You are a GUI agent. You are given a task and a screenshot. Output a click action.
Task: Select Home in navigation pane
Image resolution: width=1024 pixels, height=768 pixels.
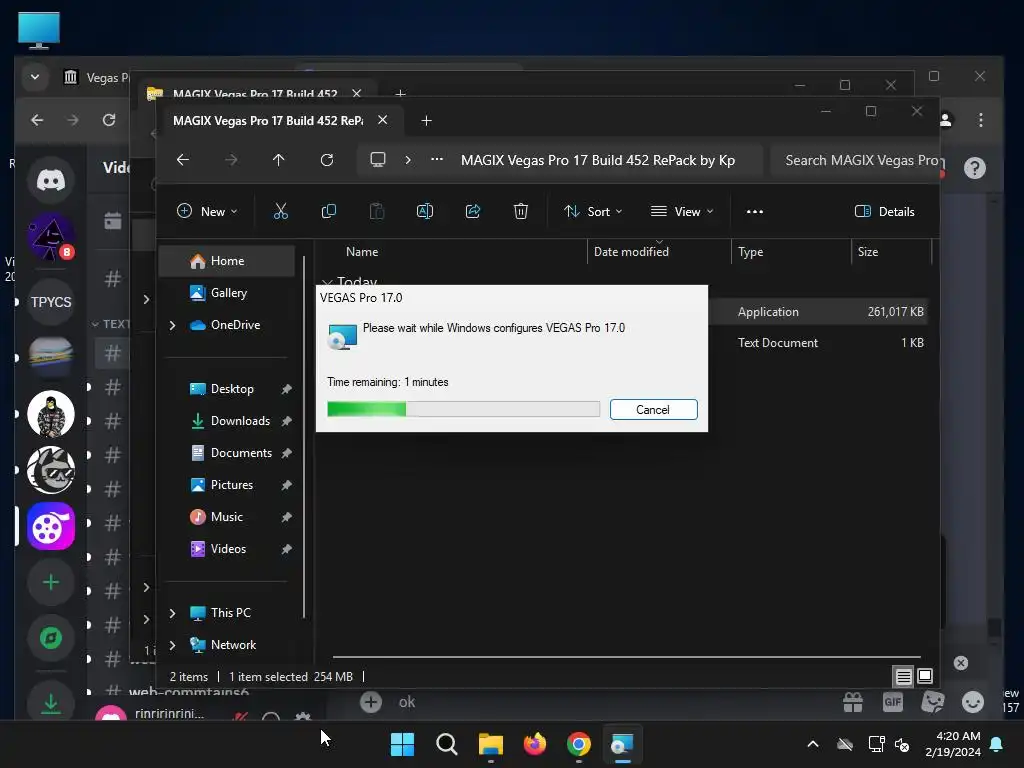coord(227,261)
